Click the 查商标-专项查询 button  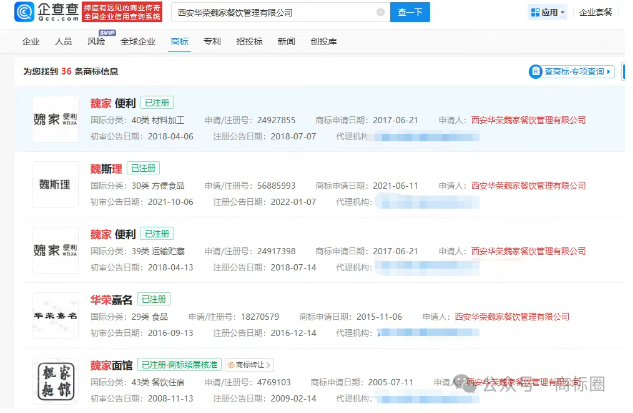tap(573, 72)
